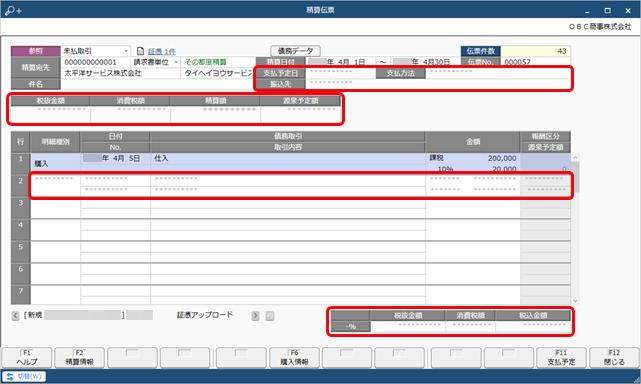Expand the 未払取引 reference dropdown

click(126, 51)
